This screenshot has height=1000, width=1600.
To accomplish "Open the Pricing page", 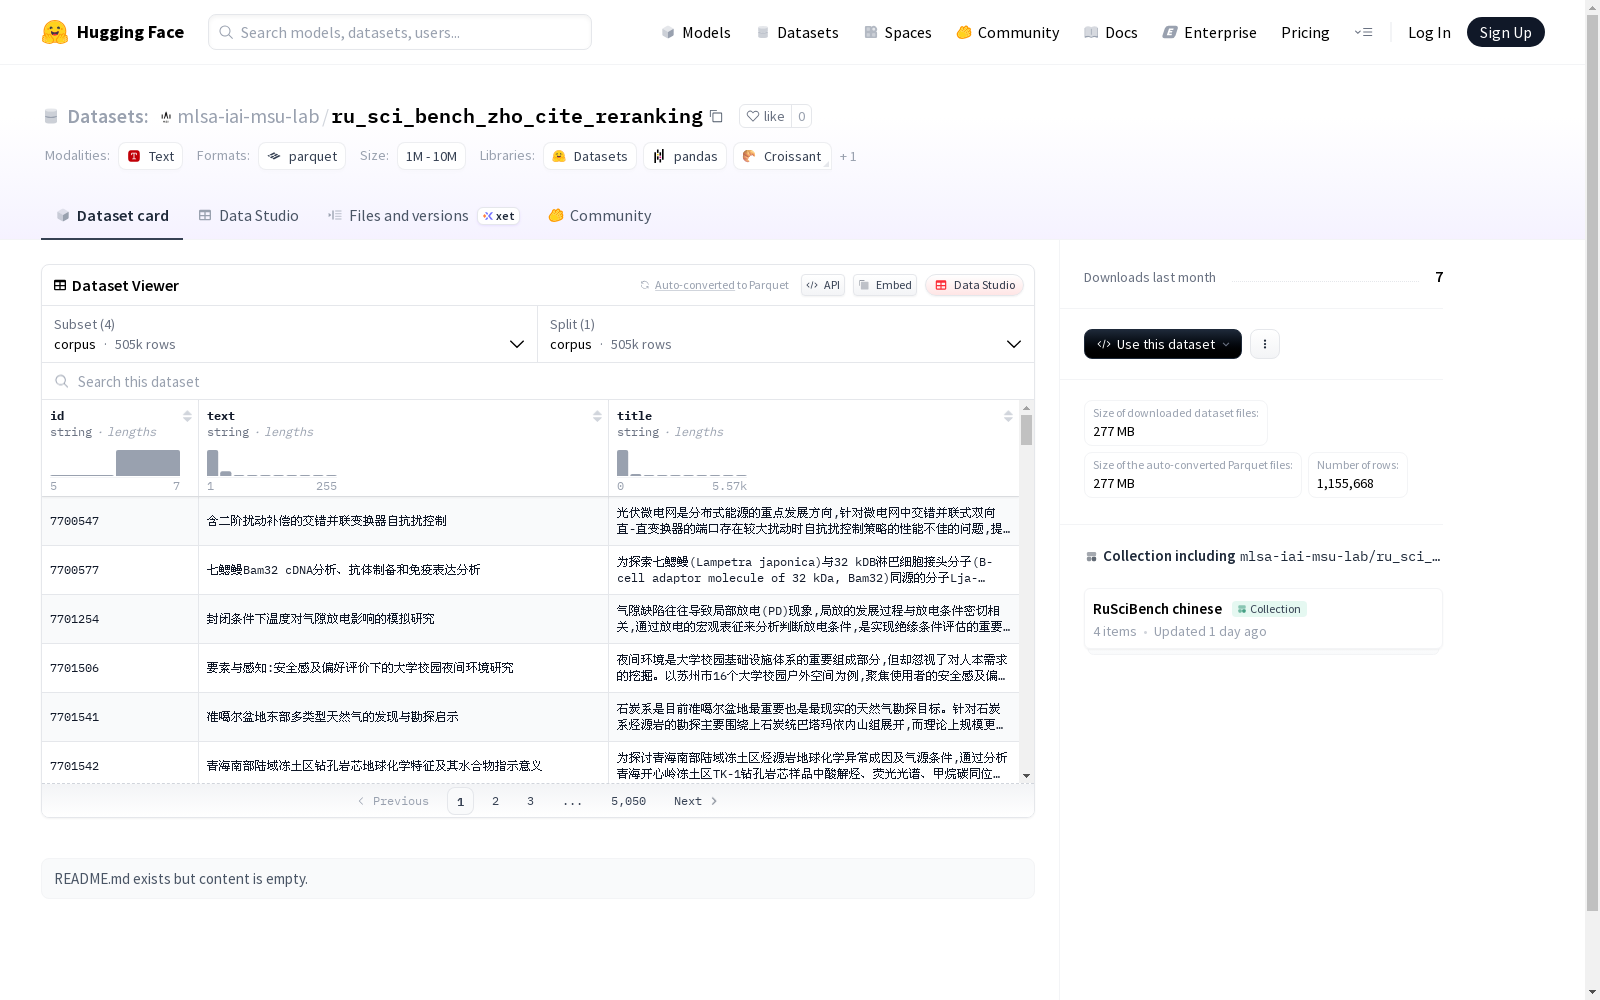I will pyautogui.click(x=1305, y=32).
